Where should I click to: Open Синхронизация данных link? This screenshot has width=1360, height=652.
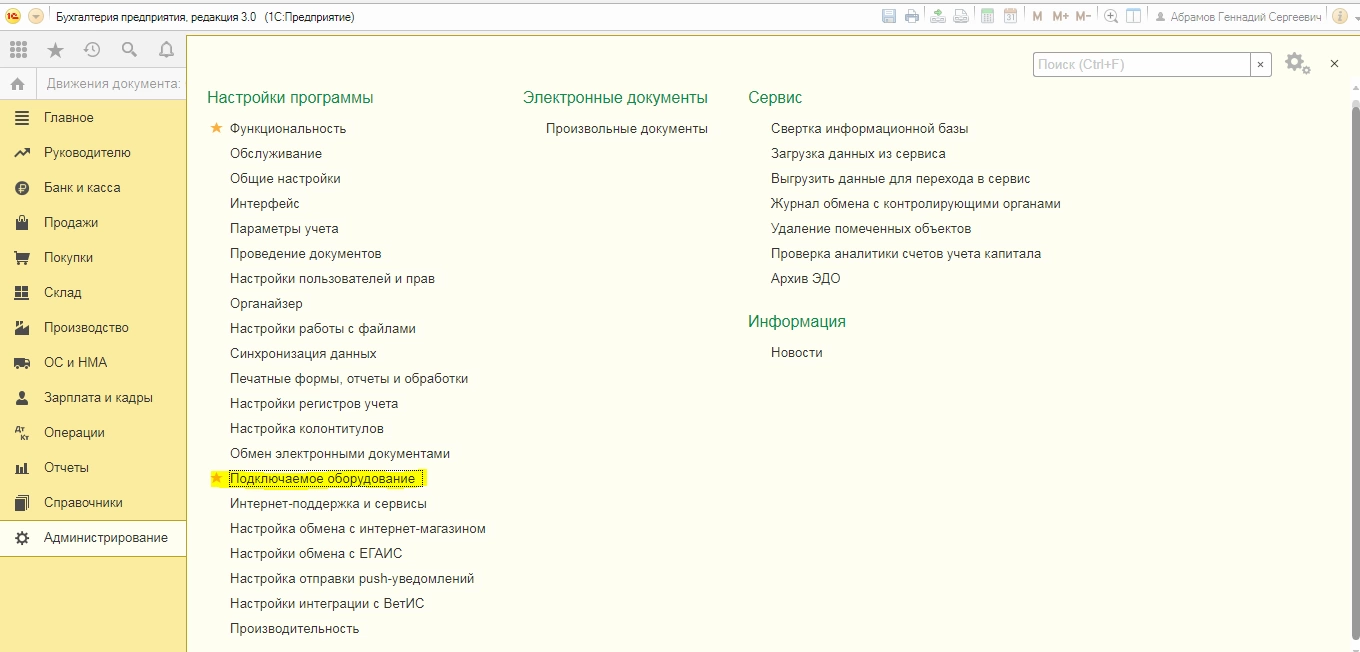[303, 353]
